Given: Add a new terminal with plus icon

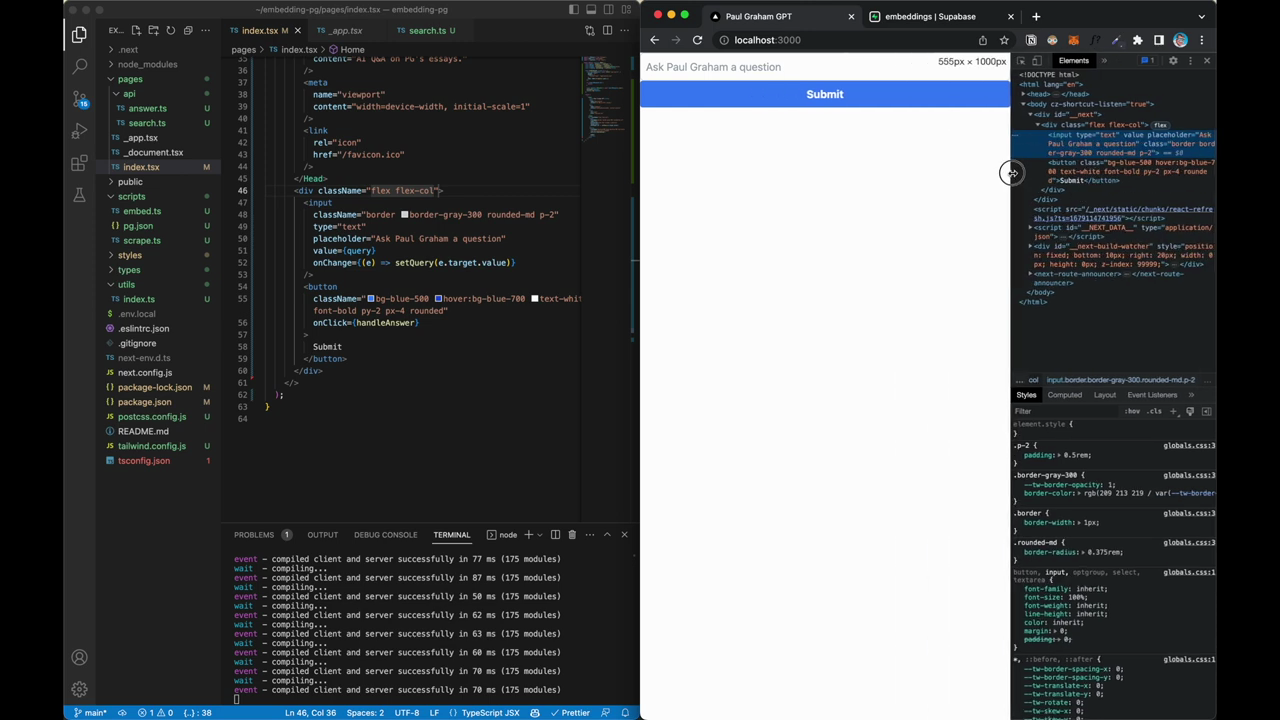Looking at the screenshot, I should (x=528, y=534).
